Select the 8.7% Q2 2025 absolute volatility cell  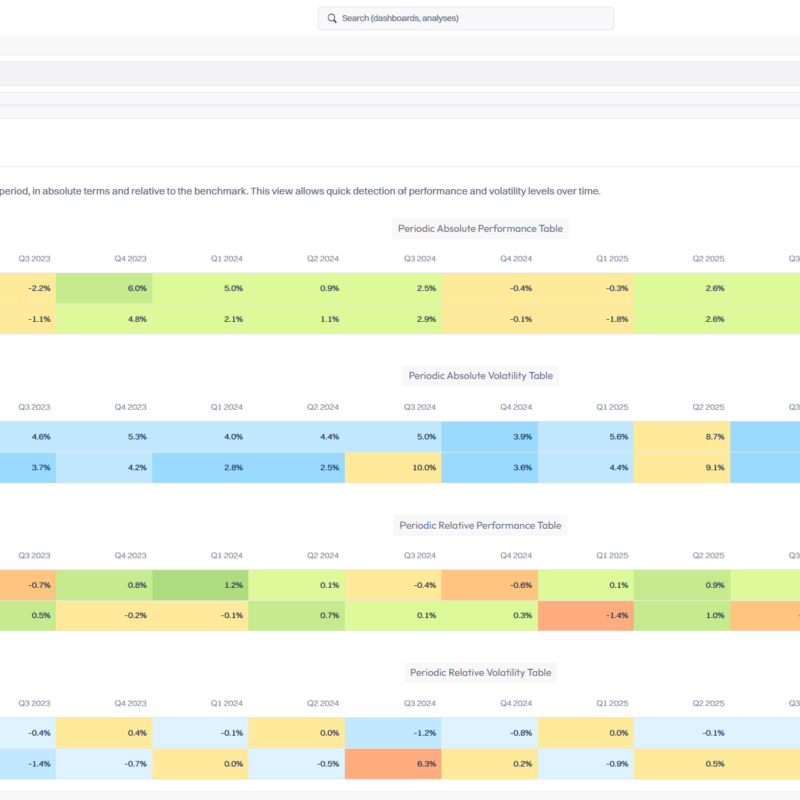click(682, 437)
